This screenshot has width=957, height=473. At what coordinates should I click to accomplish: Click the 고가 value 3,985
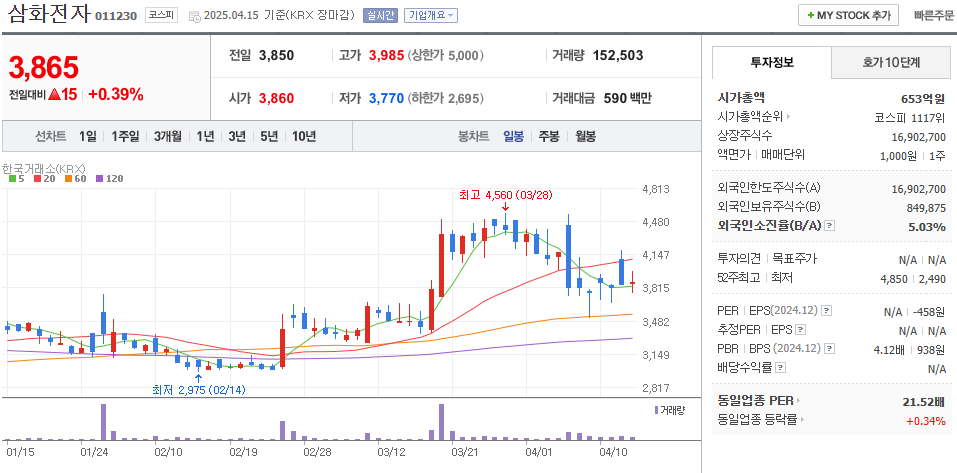pos(386,56)
